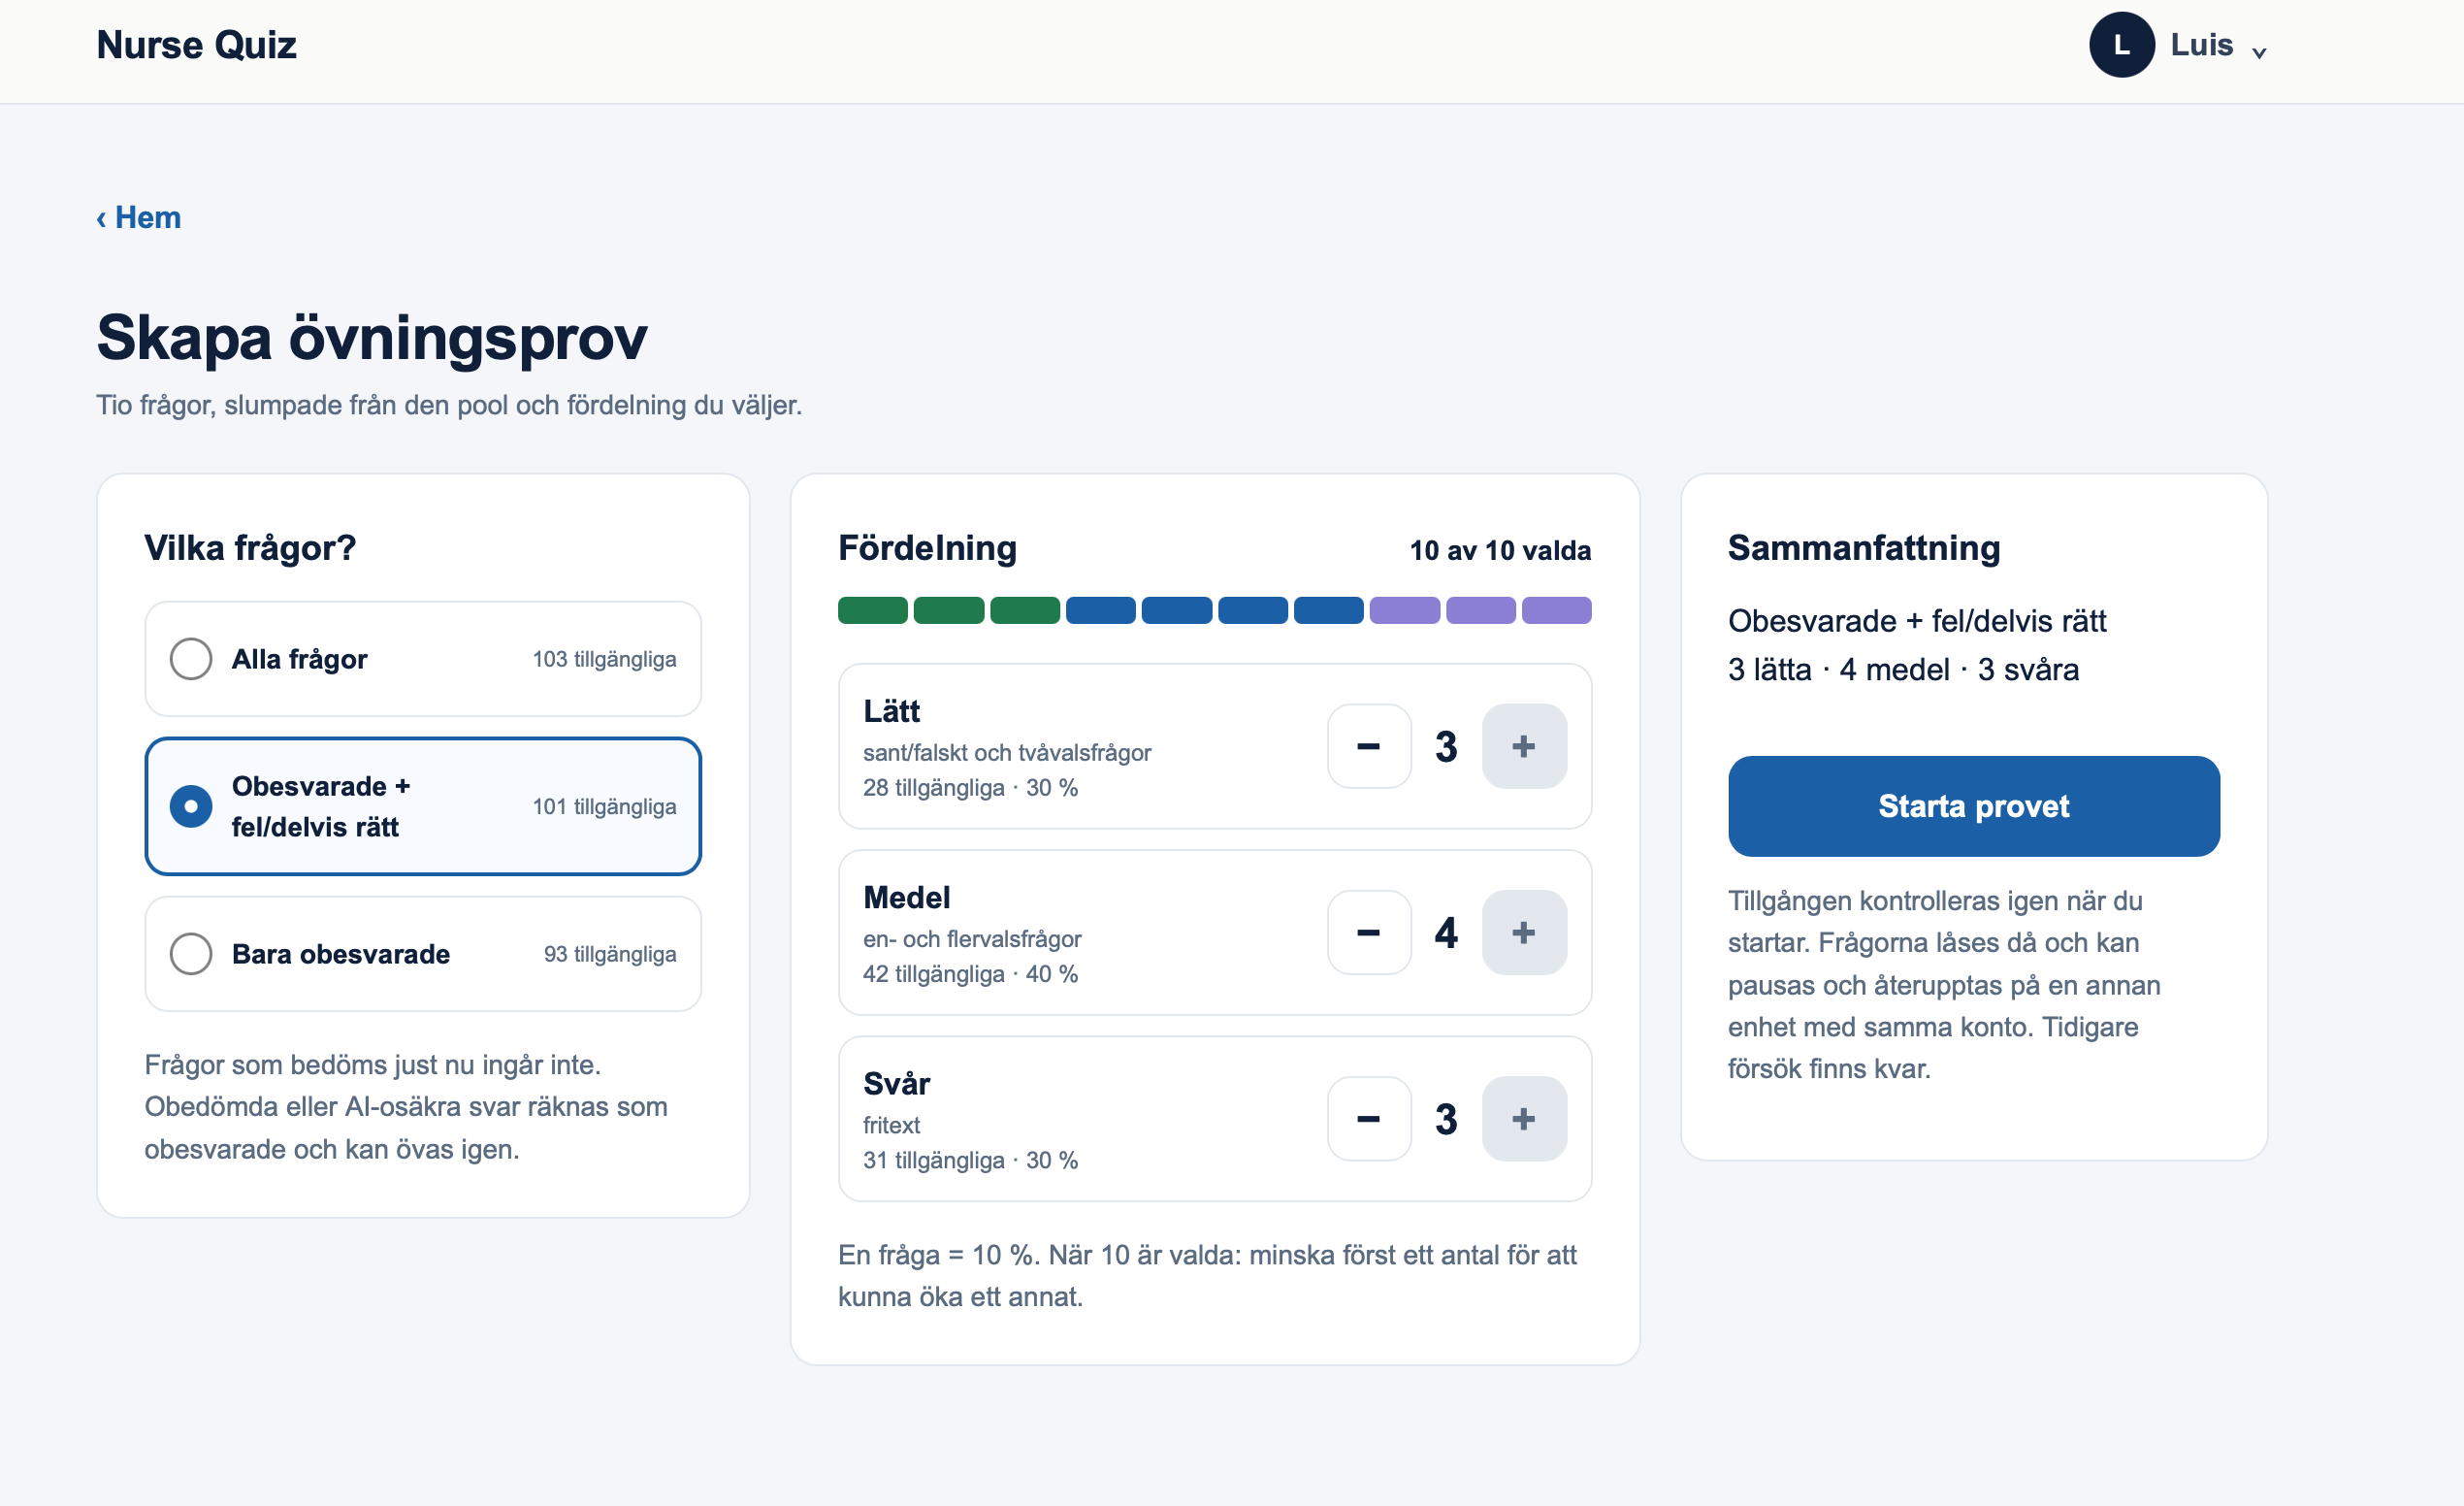Click the plus button for Medel
The width and height of the screenshot is (2464, 1506).
[1524, 932]
